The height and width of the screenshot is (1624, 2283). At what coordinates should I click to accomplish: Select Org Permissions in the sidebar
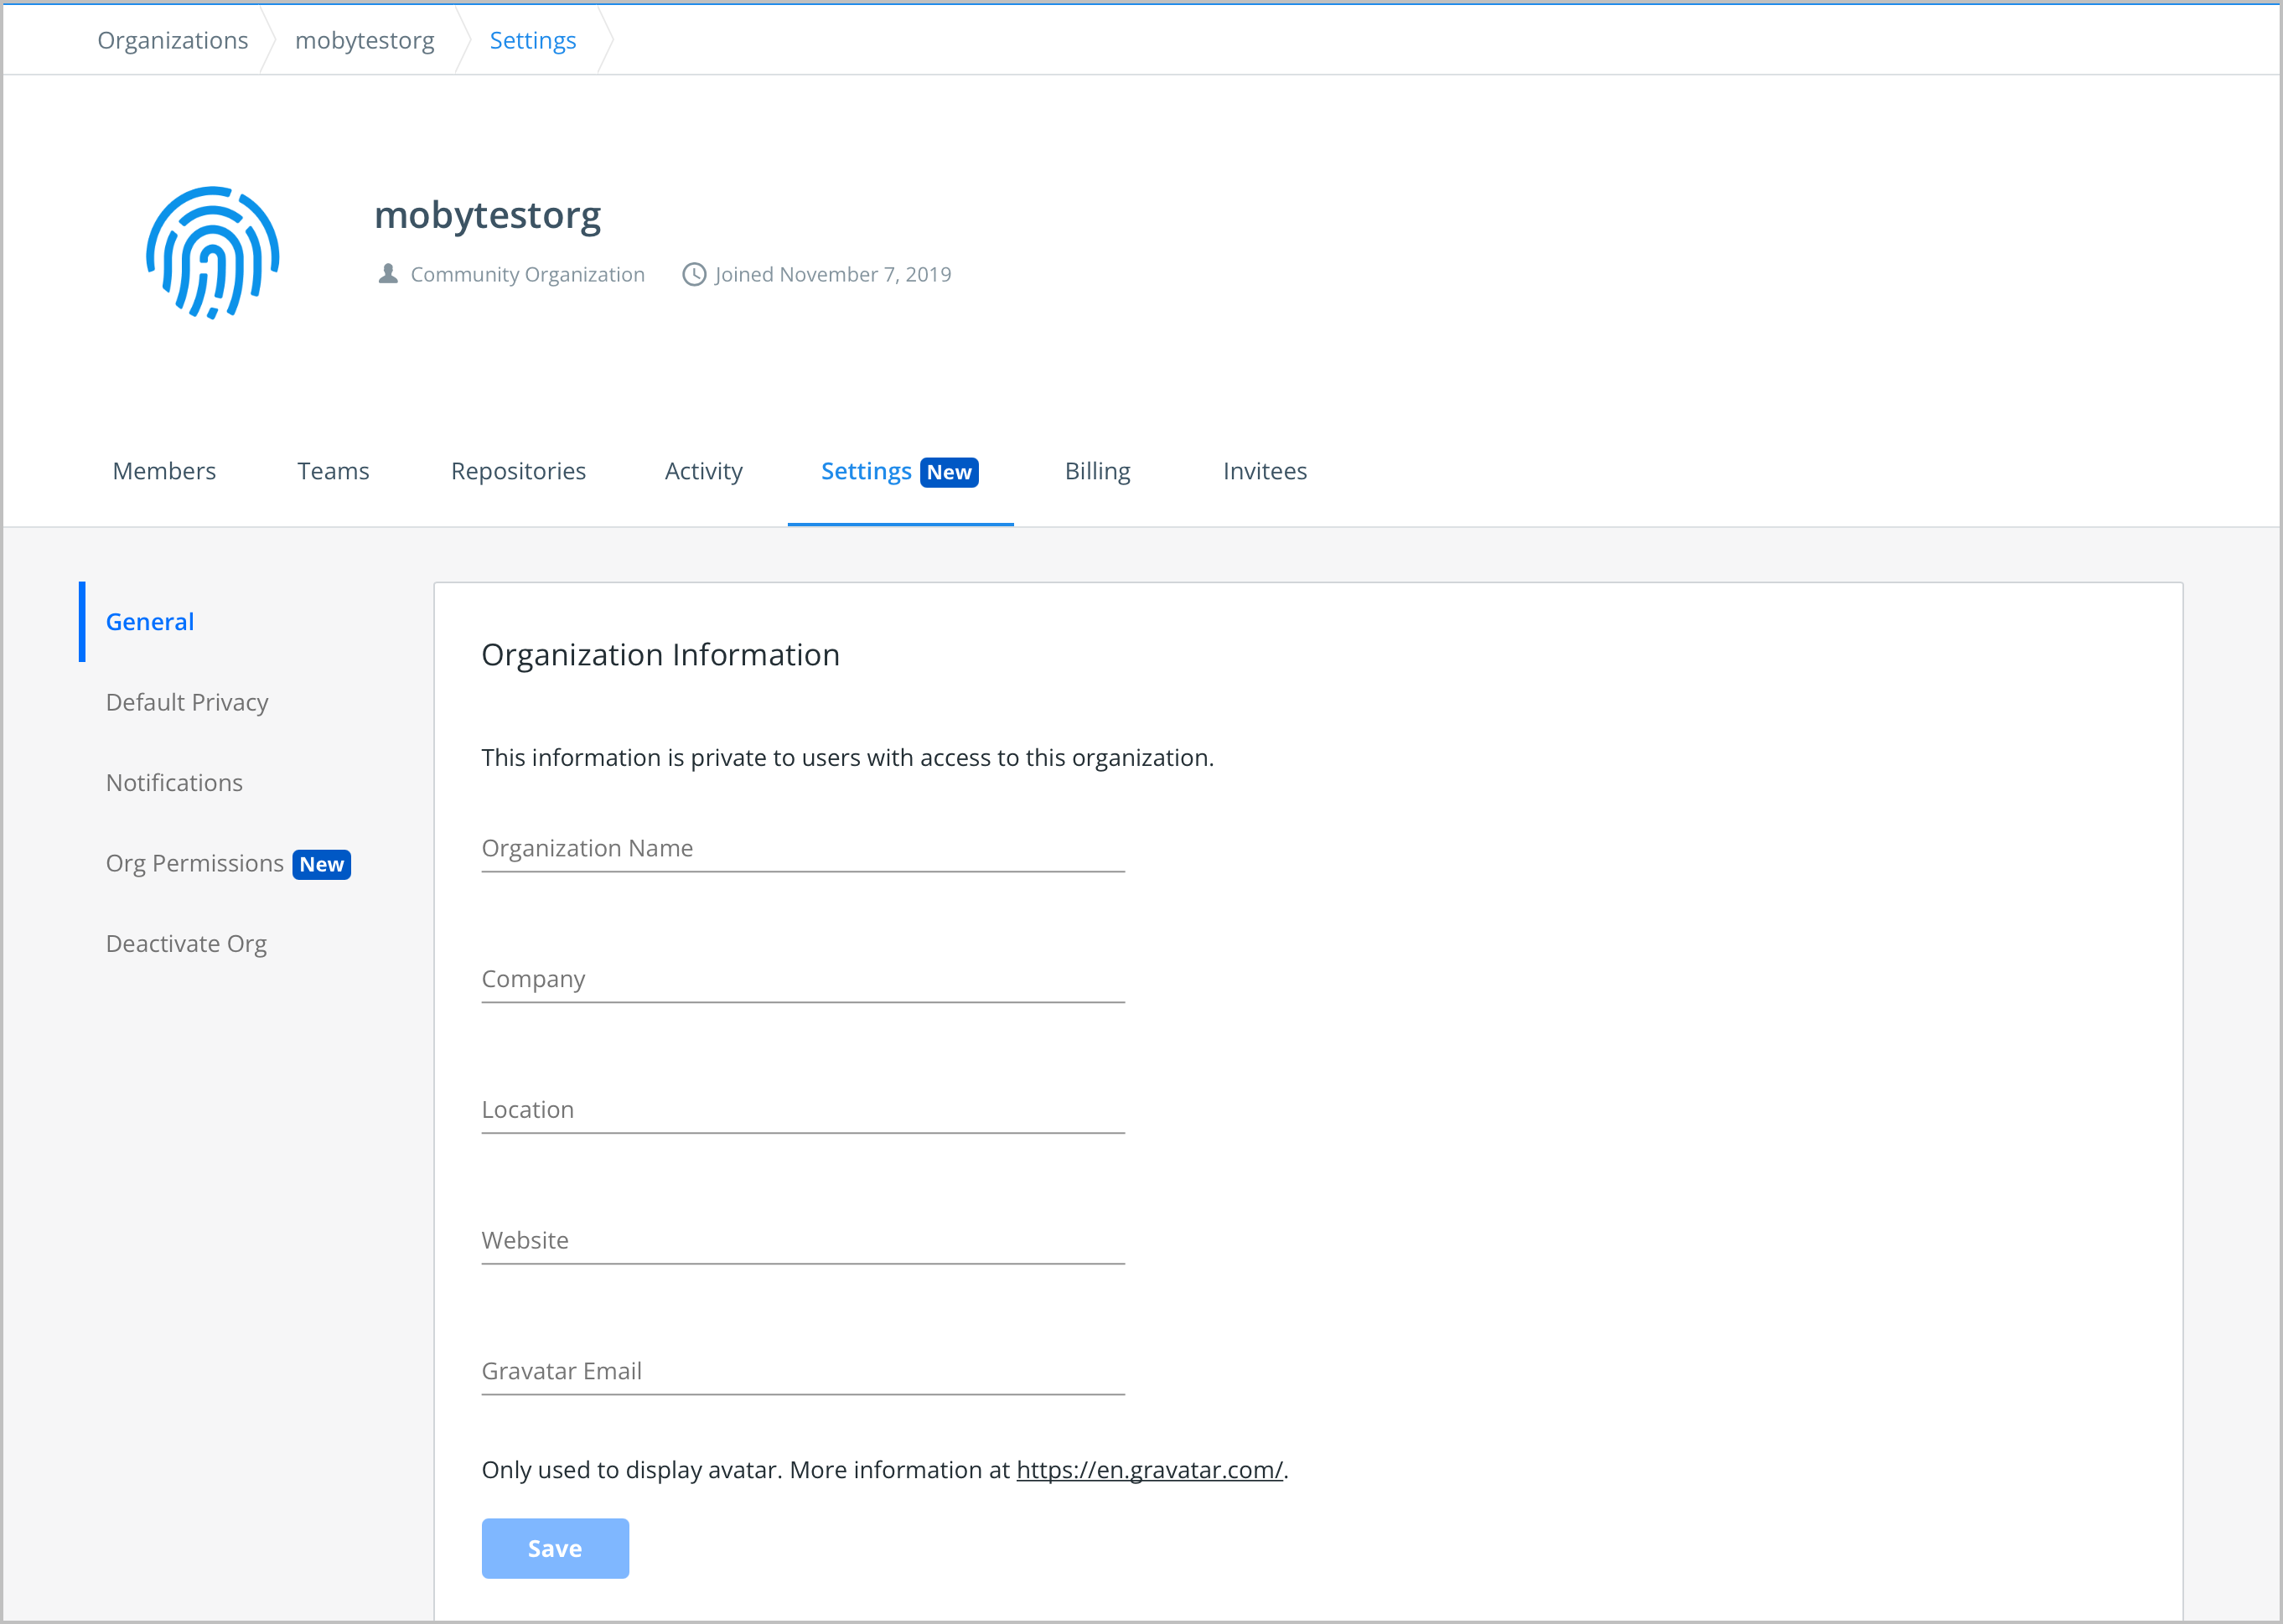point(194,863)
